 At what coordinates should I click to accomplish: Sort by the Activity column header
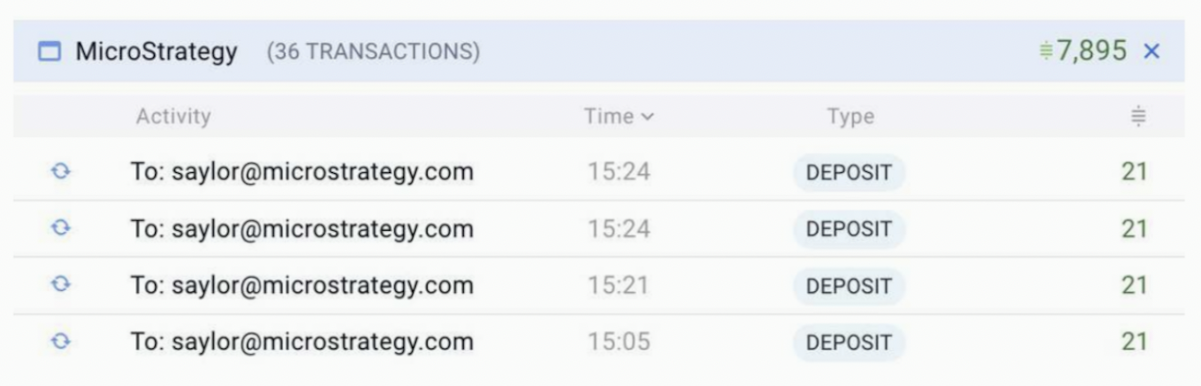point(173,117)
